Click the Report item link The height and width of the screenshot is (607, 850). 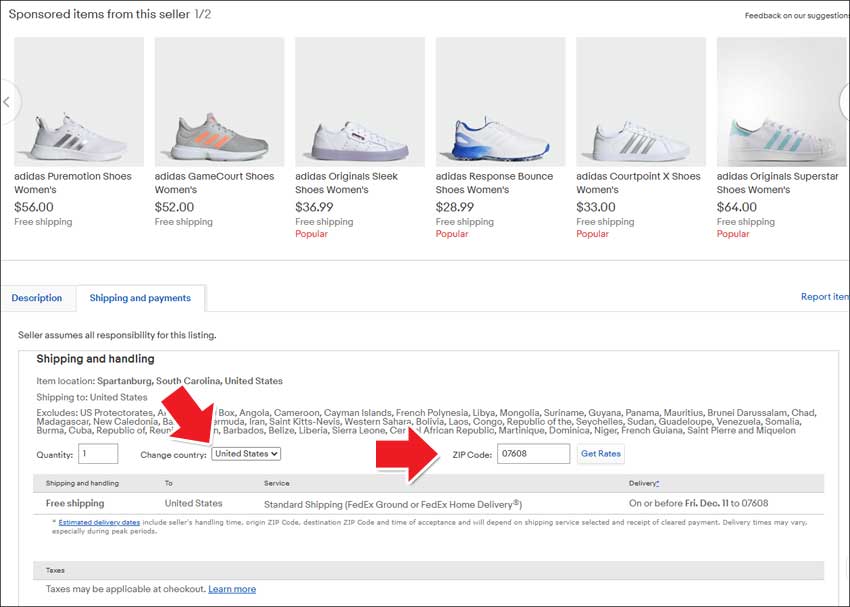pyautogui.click(x=825, y=296)
